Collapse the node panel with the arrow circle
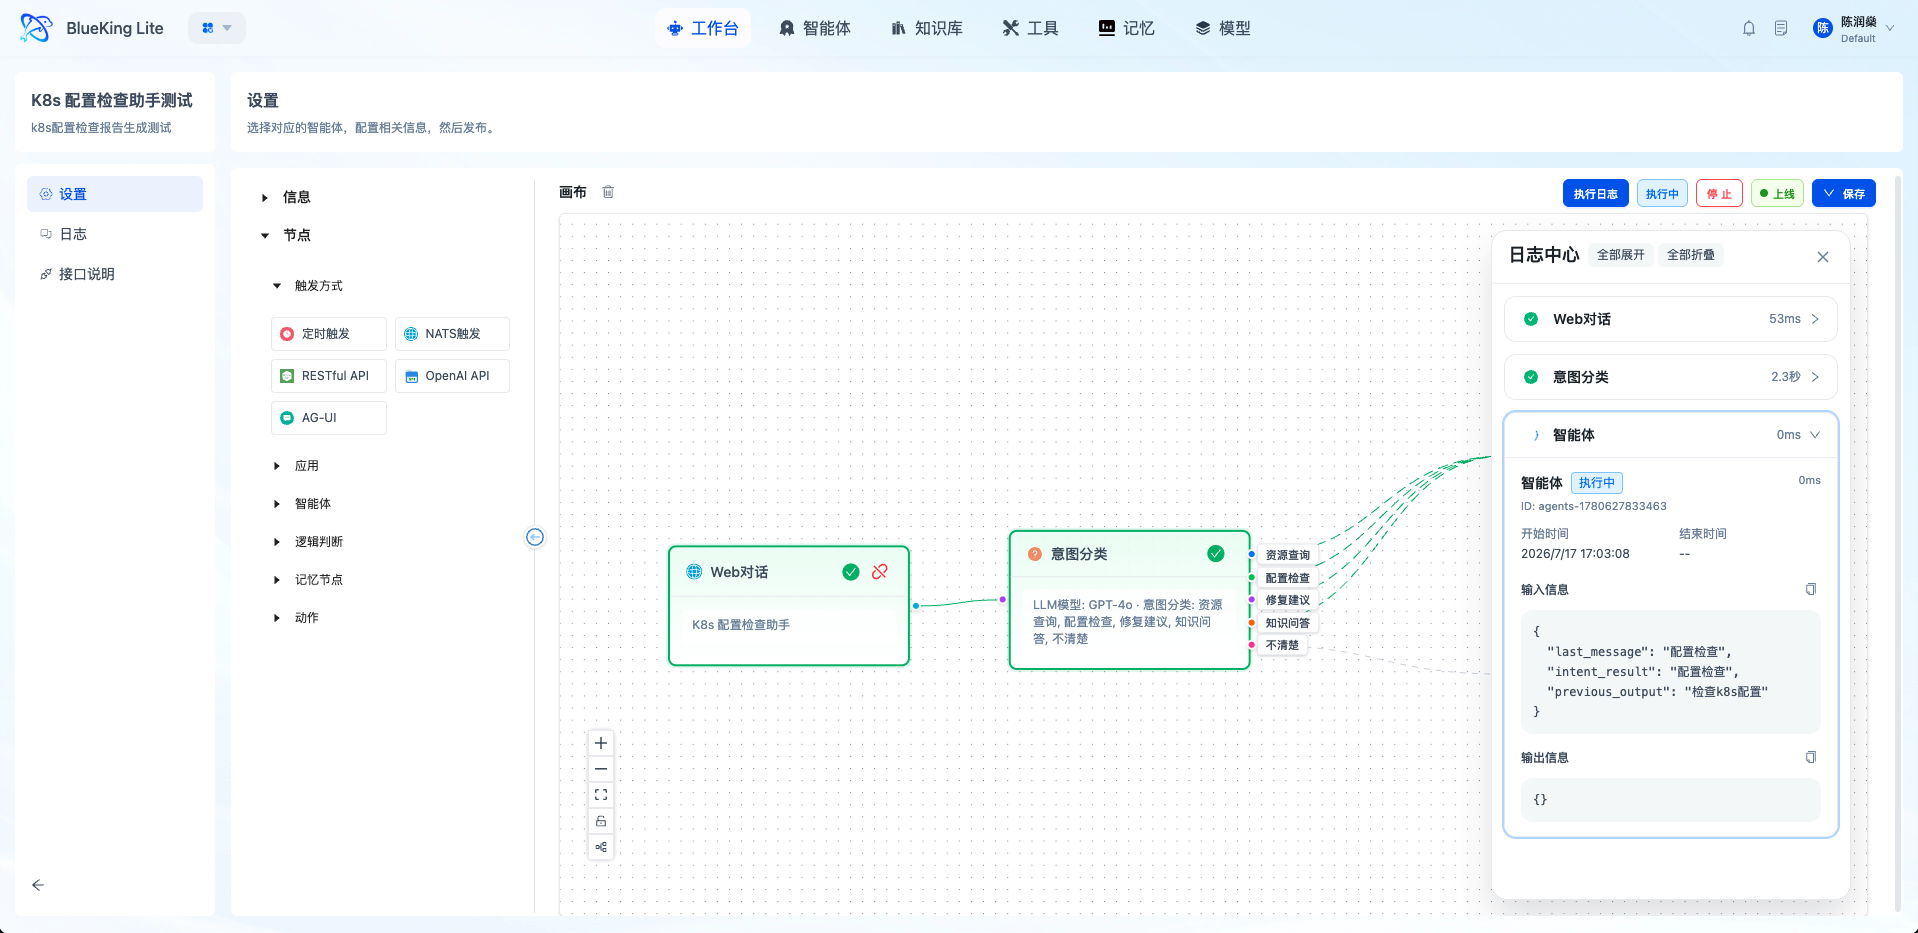 [x=535, y=537]
